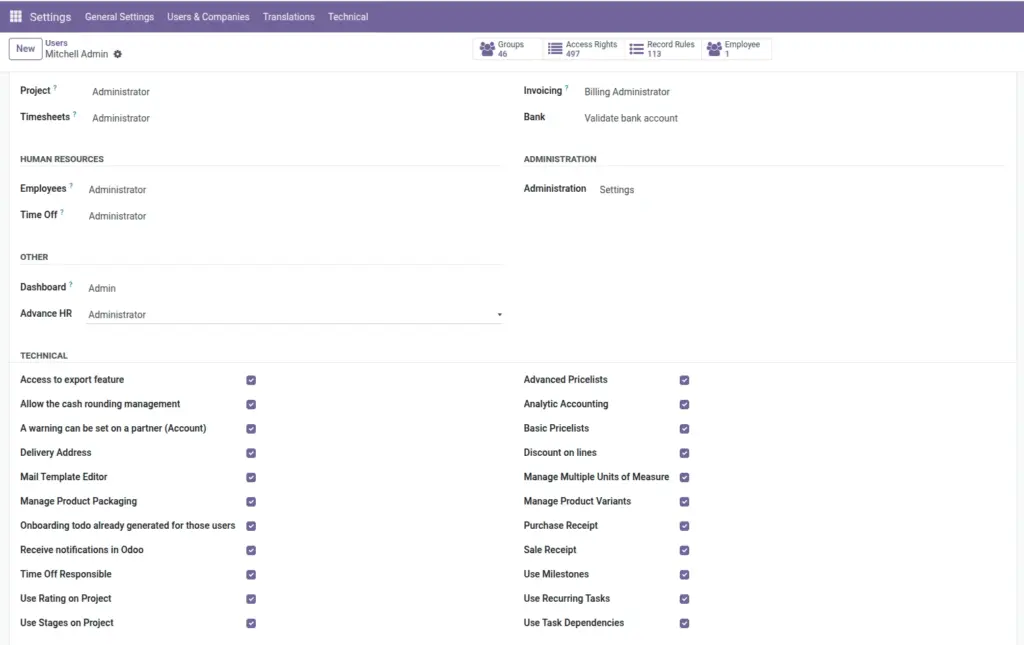Click the Record Rules list icon
Screen dimensions: 1024x645
coord(636,49)
